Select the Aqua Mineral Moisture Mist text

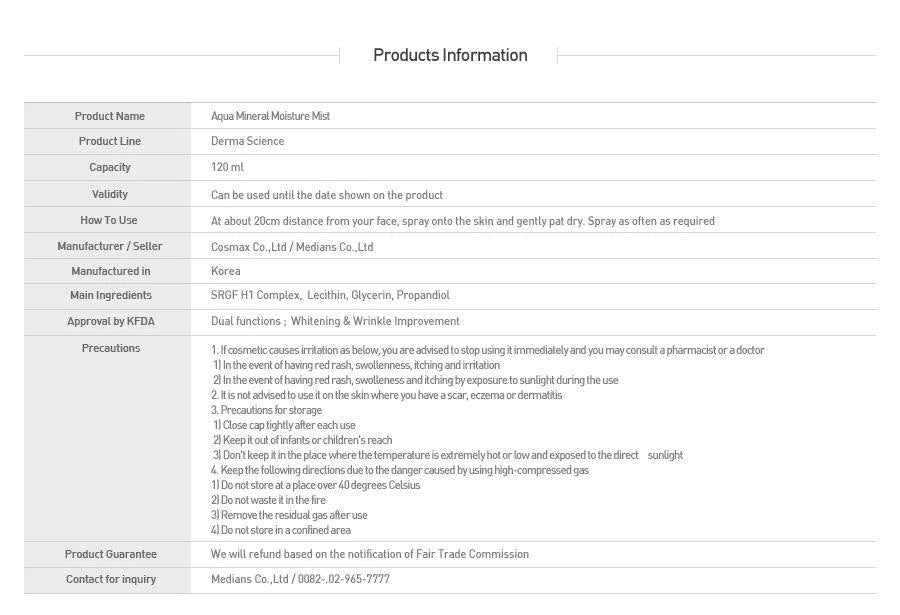[x=270, y=116]
